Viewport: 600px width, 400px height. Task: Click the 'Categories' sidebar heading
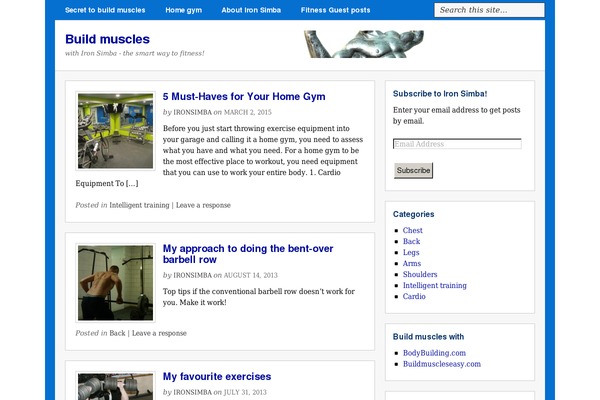(413, 214)
